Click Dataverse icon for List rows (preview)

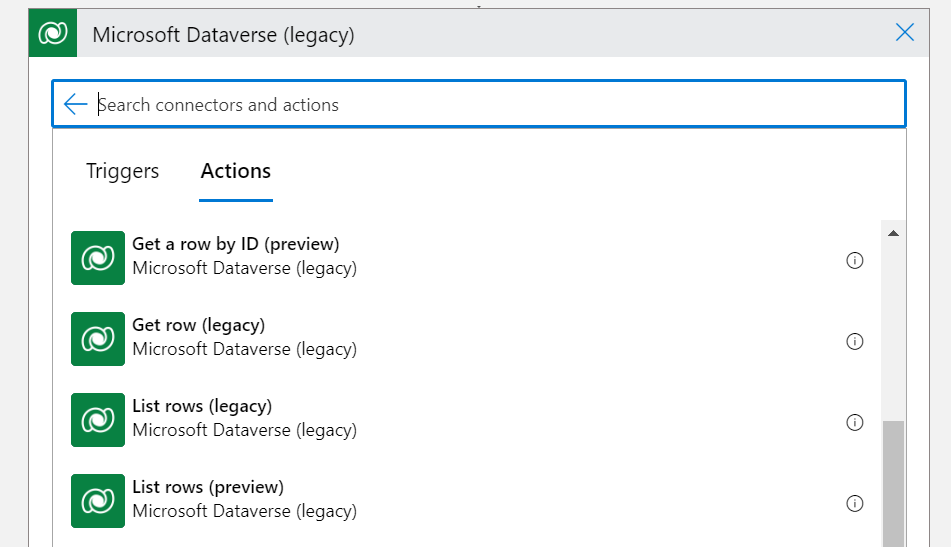[x=98, y=501]
